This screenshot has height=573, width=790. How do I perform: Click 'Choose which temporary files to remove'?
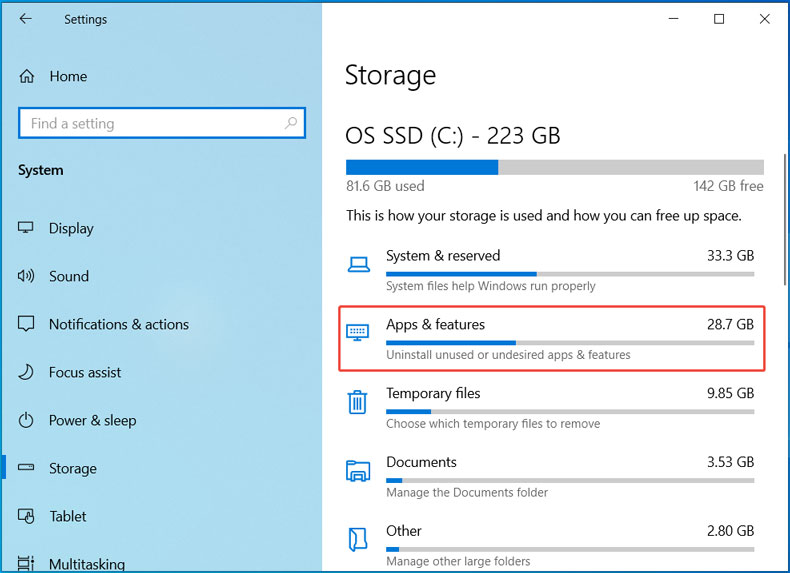(x=493, y=424)
